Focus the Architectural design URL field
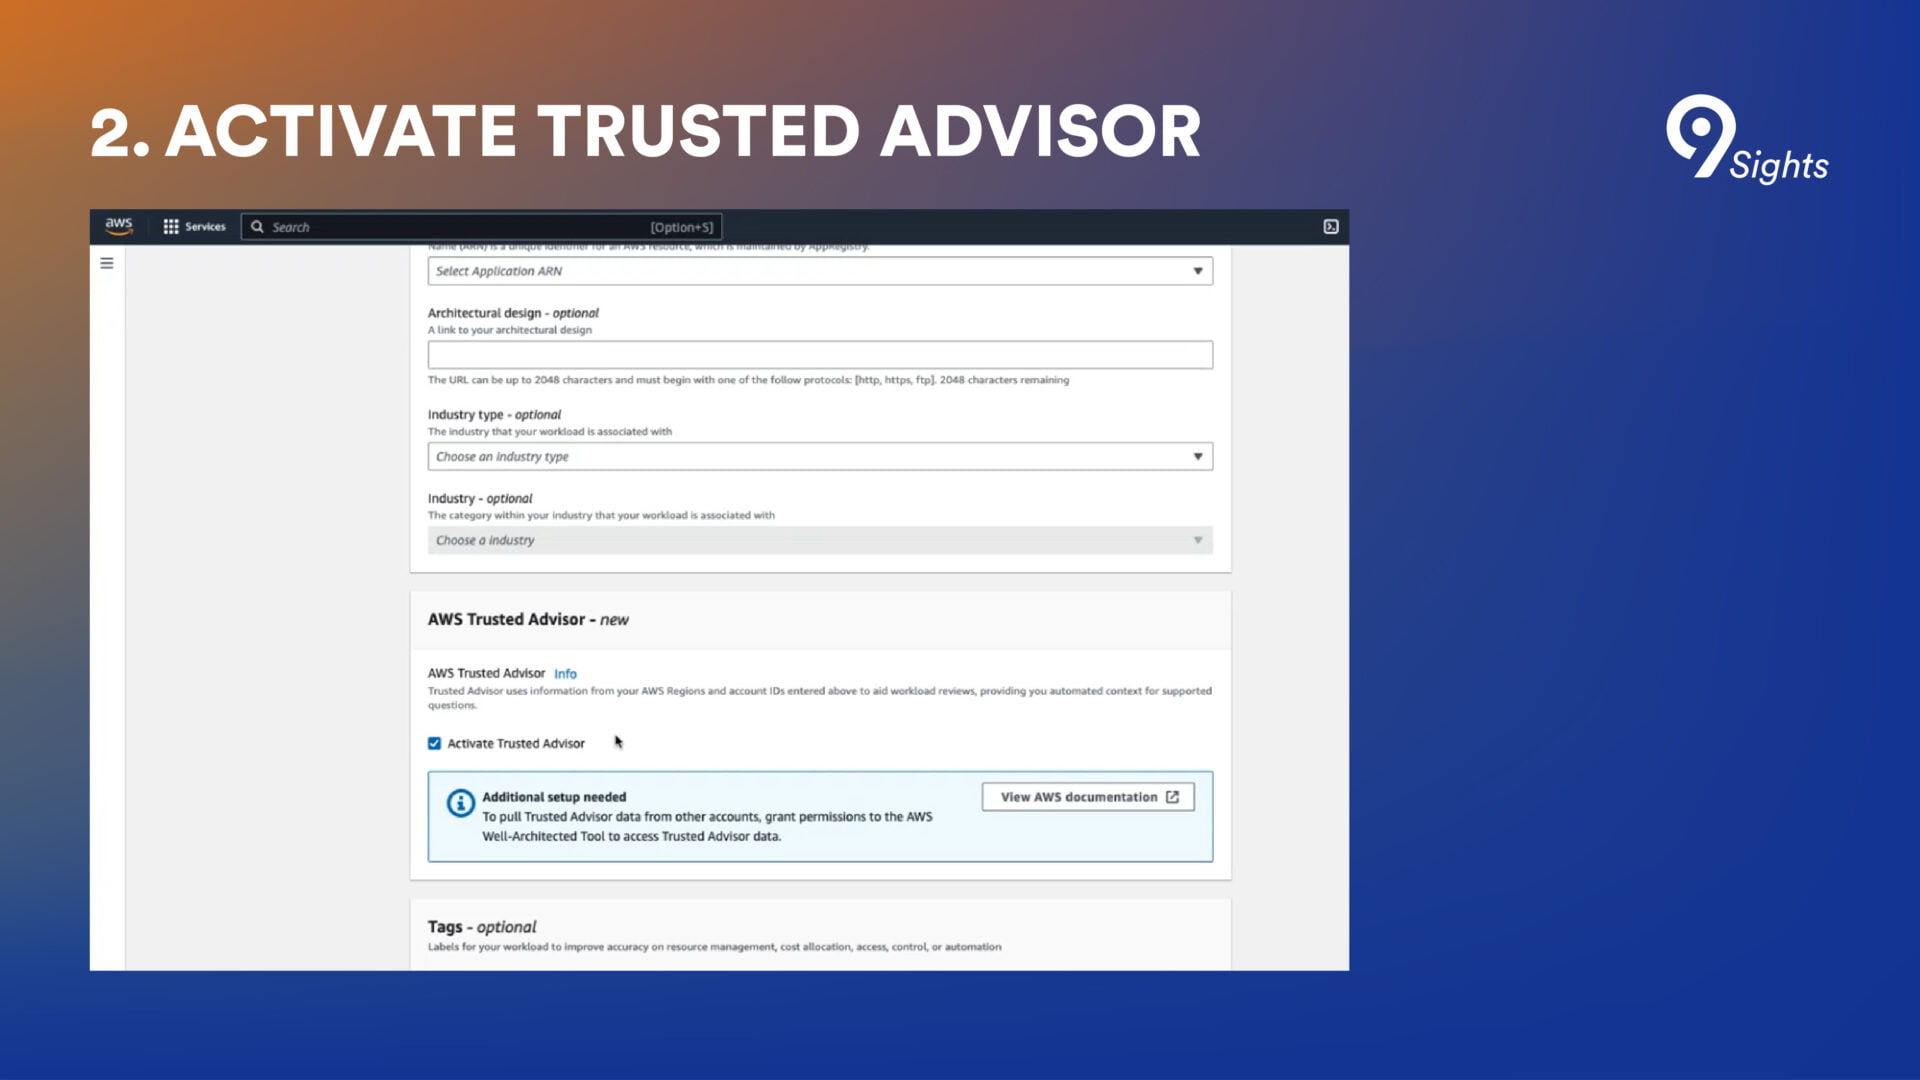 (x=820, y=354)
